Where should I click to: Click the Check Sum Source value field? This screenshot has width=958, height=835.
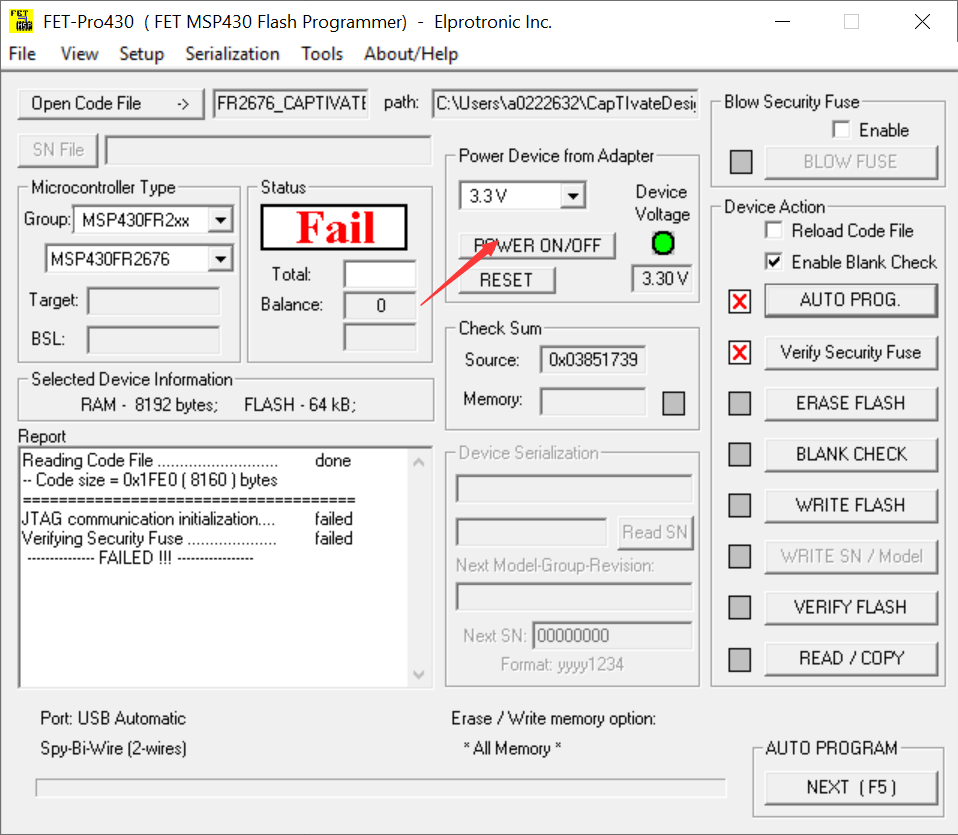pos(593,360)
